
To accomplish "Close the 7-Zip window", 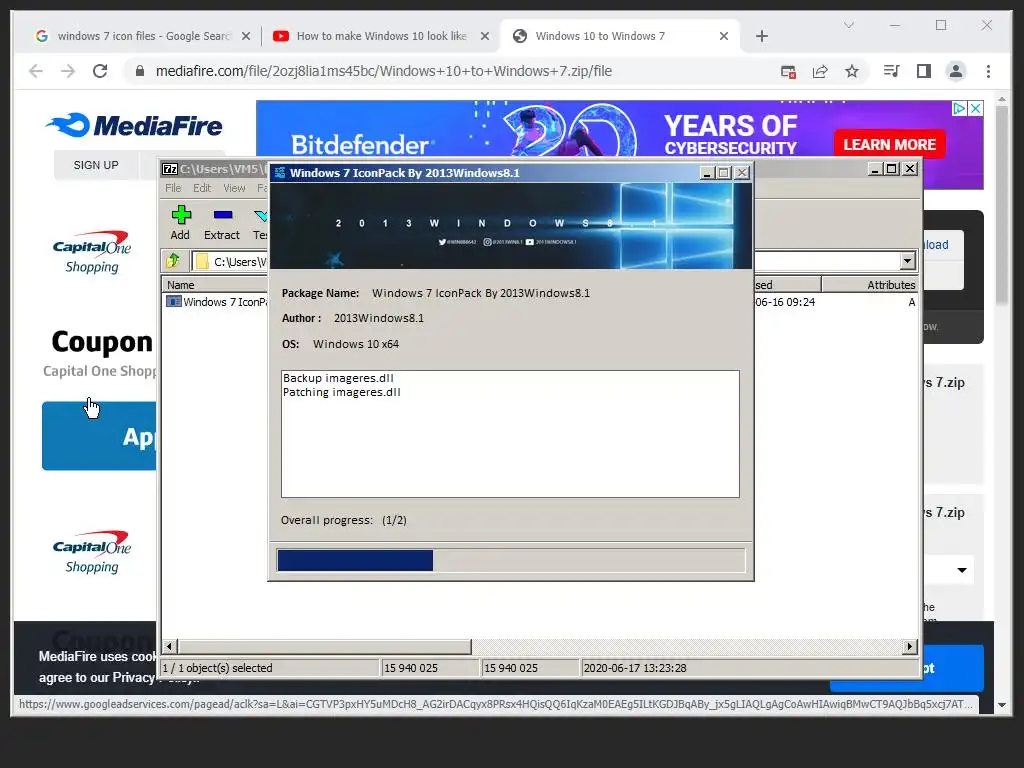I will pyautogui.click(x=910, y=168).
